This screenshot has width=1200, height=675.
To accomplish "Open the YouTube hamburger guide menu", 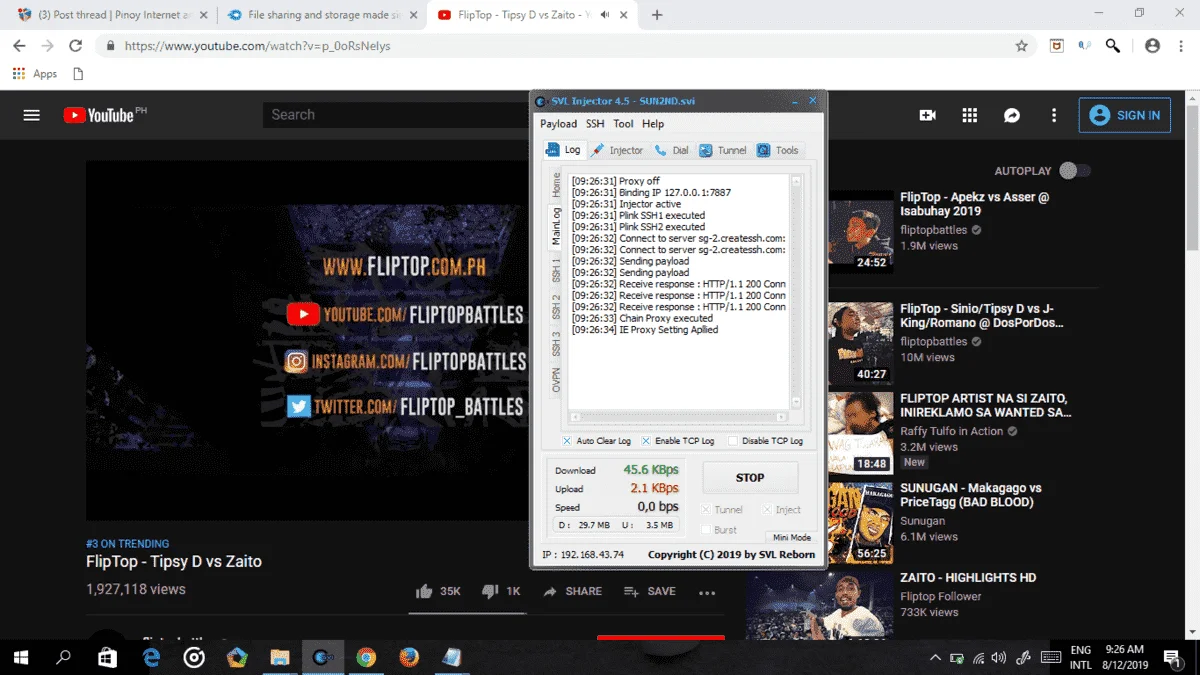I will point(32,115).
